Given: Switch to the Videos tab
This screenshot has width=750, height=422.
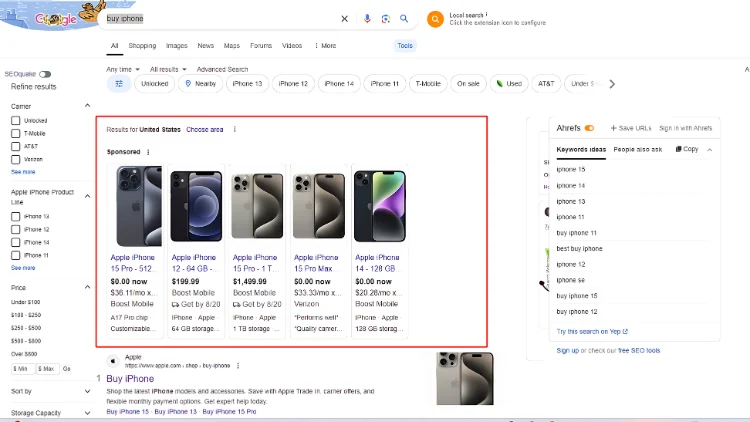Looking at the screenshot, I should point(292,45).
